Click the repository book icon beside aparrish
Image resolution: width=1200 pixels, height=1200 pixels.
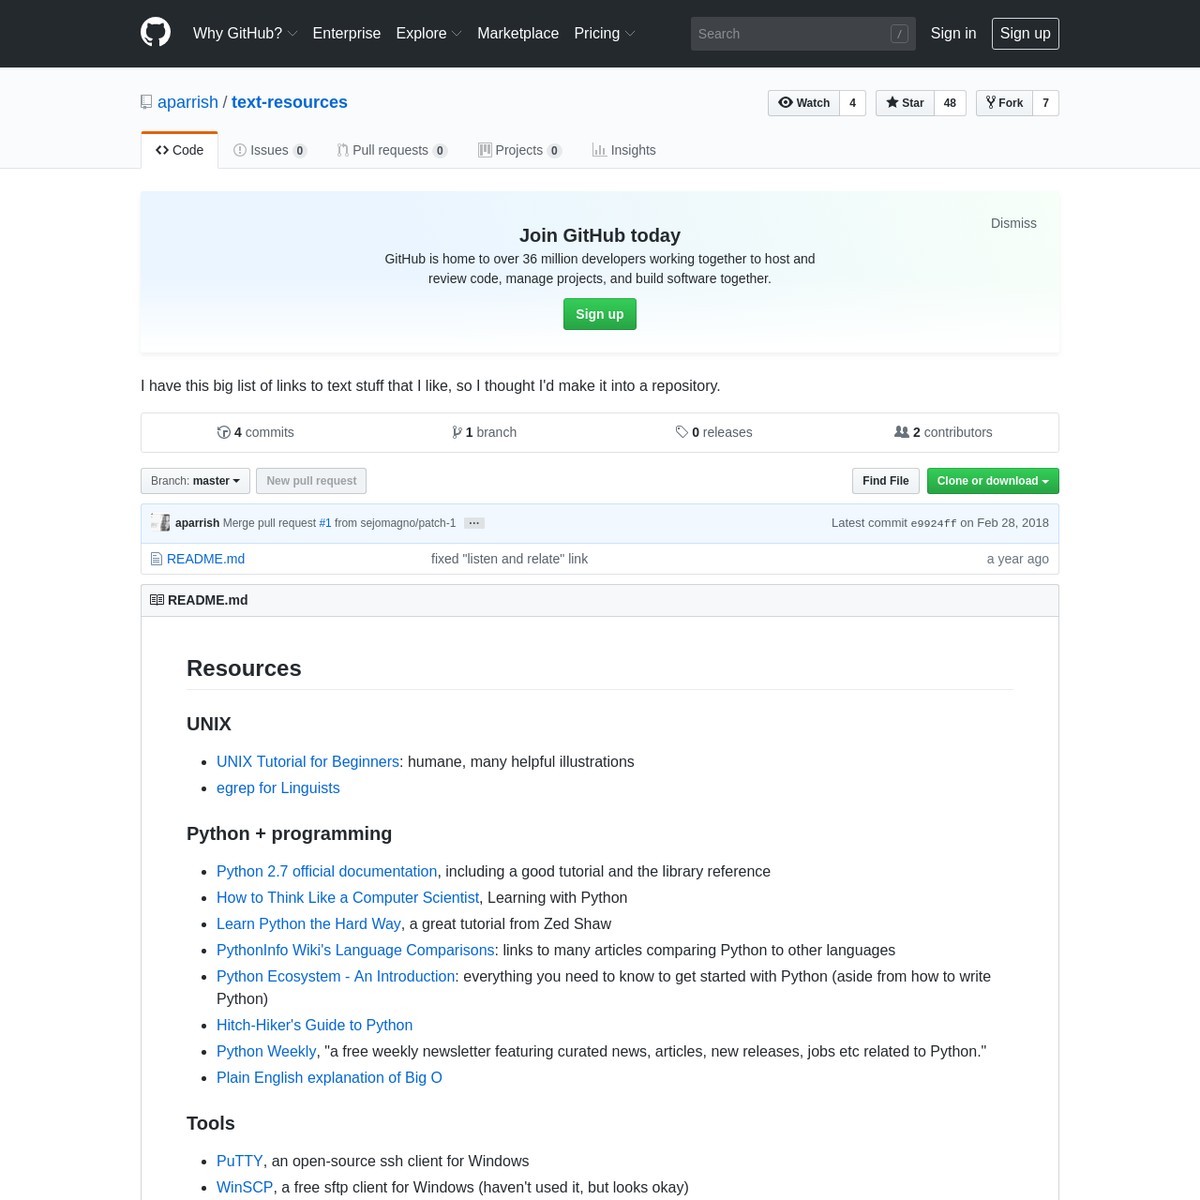tap(146, 102)
